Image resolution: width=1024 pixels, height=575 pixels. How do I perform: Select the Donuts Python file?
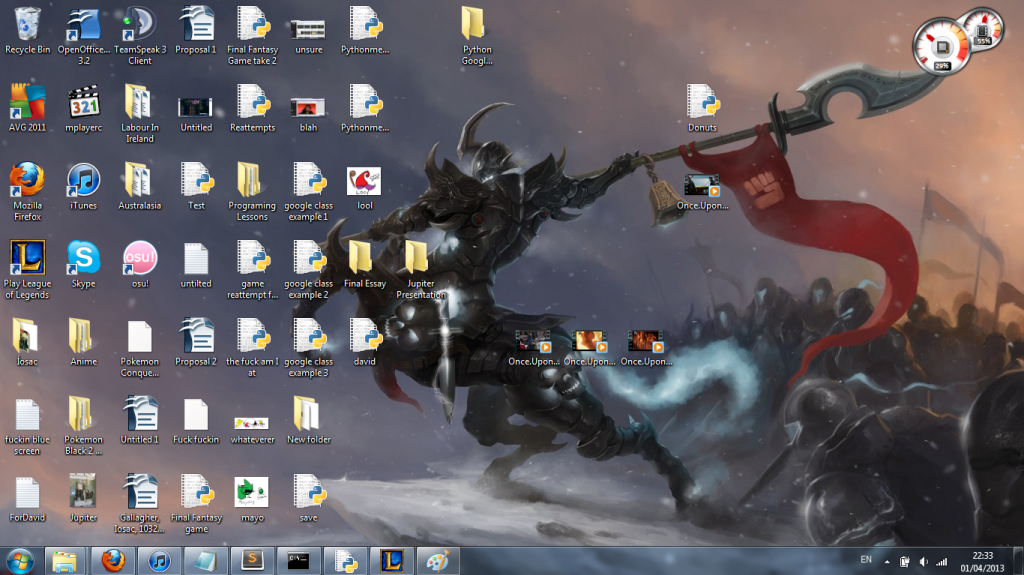[x=703, y=102]
